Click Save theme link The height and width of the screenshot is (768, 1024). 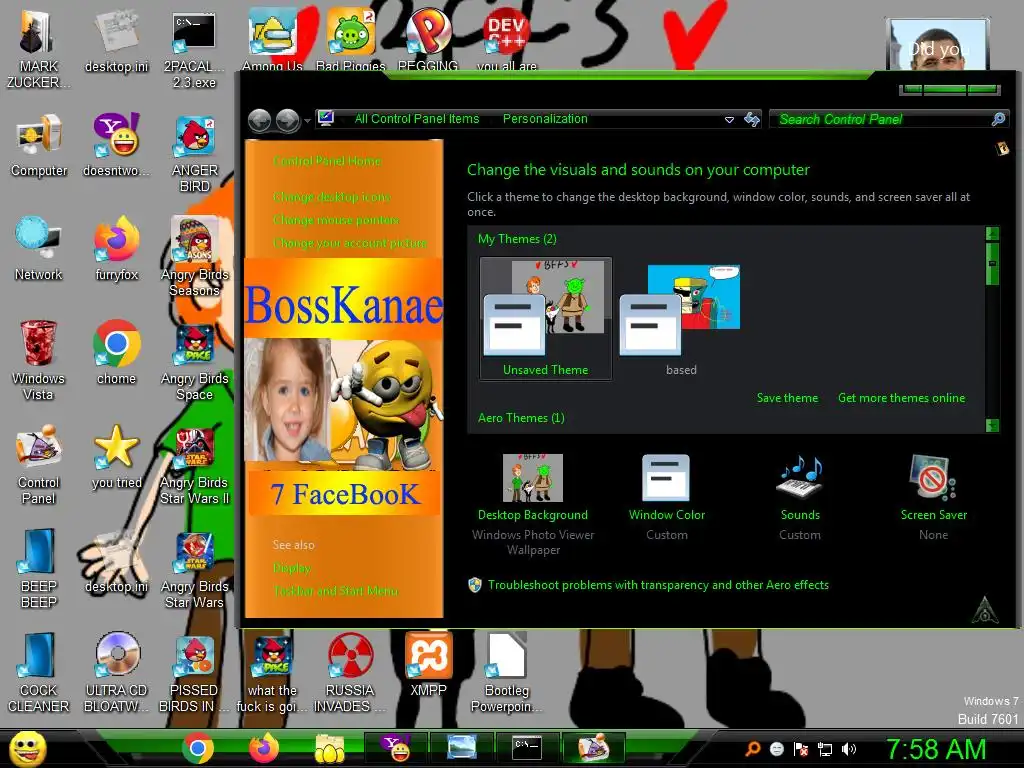coord(787,398)
